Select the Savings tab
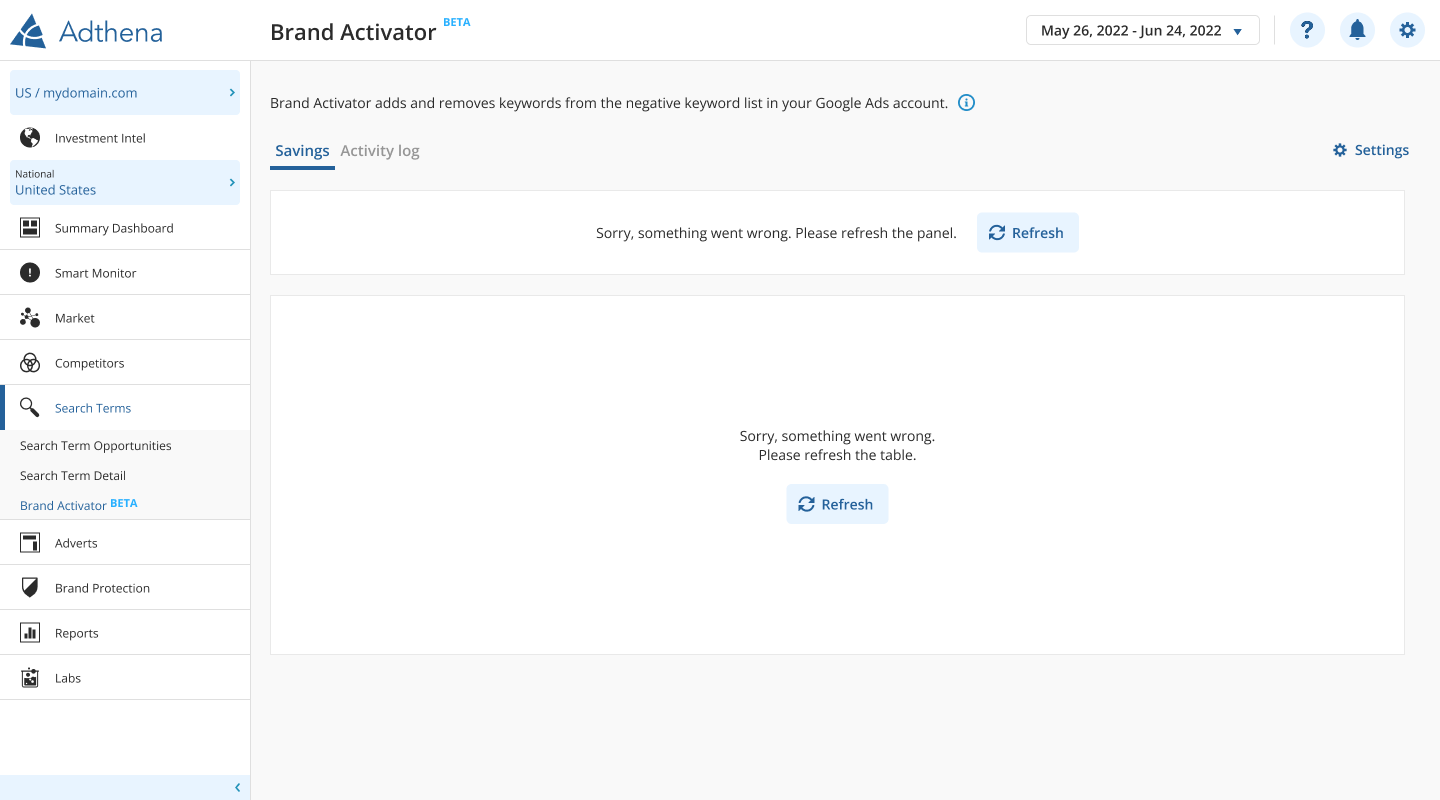 (x=302, y=151)
